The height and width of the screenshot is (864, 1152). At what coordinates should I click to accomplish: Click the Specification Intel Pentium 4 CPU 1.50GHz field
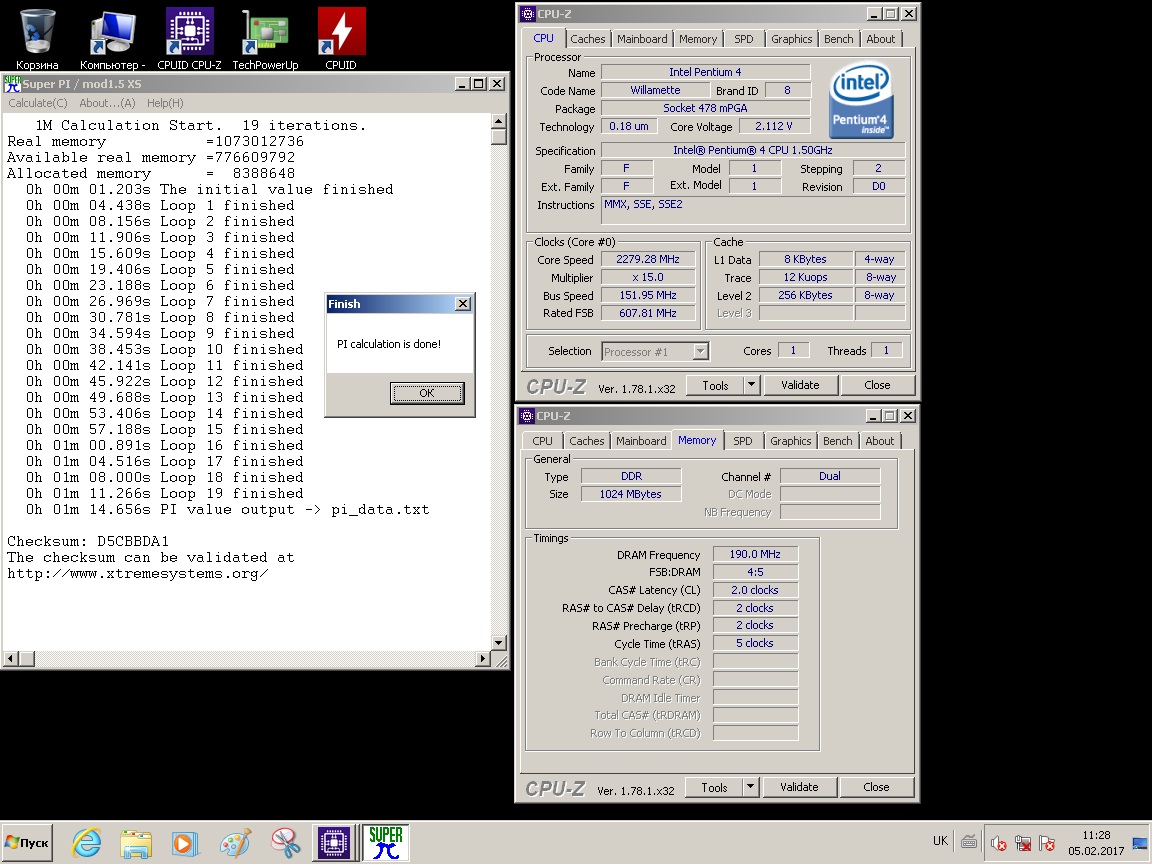(x=753, y=151)
